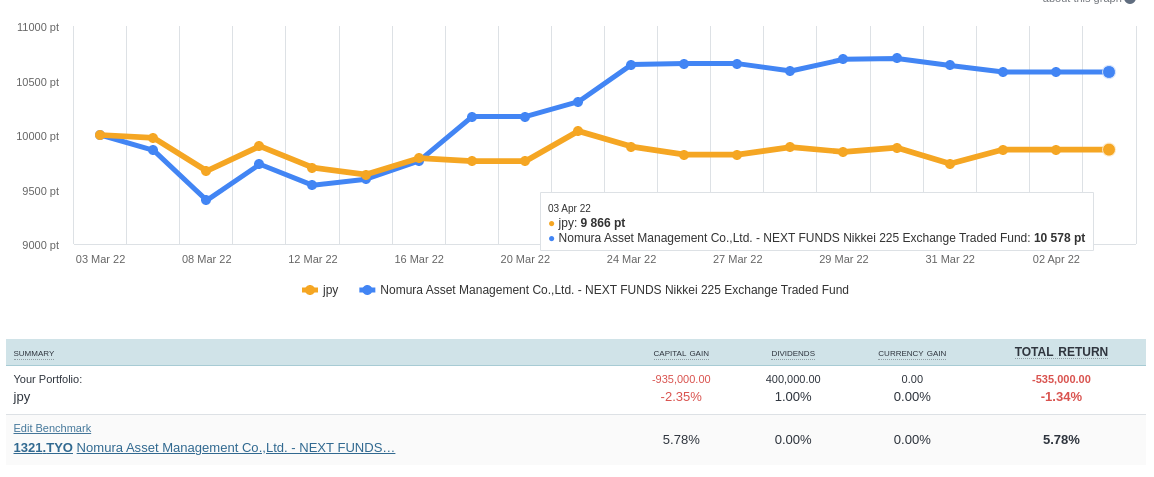This screenshot has height=477, width=1154.
Task: Click the Total Return column header
Action: (1061, 352)
